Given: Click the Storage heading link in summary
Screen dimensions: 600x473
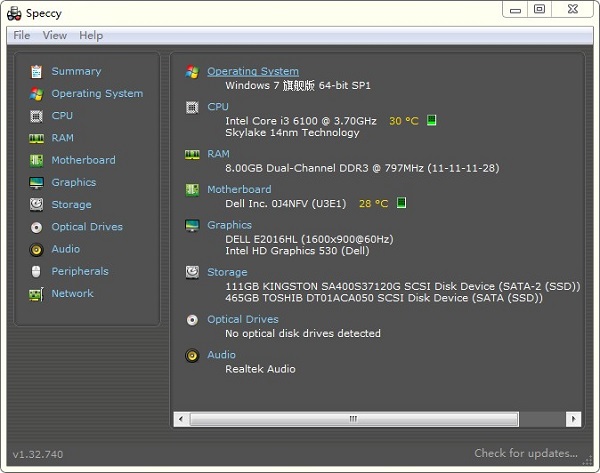Looking at the screenshot, I should click(227, 272).
